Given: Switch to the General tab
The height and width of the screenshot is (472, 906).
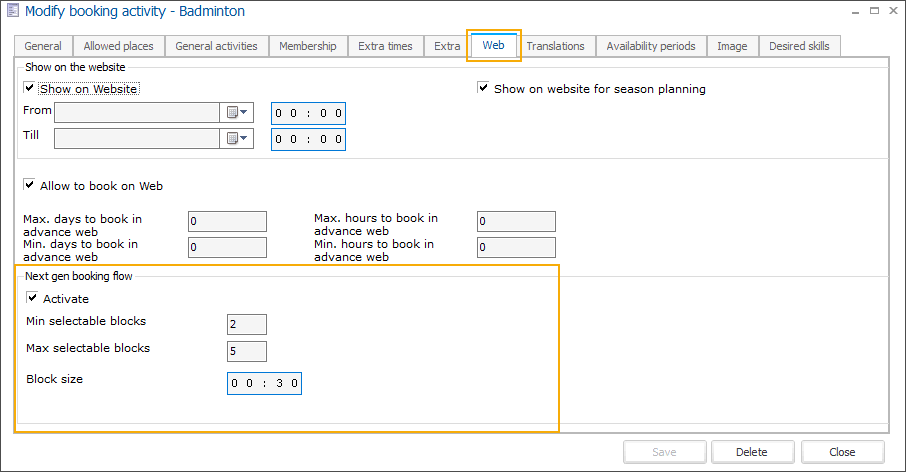Looking at the screenshot, I should point(43,46).
